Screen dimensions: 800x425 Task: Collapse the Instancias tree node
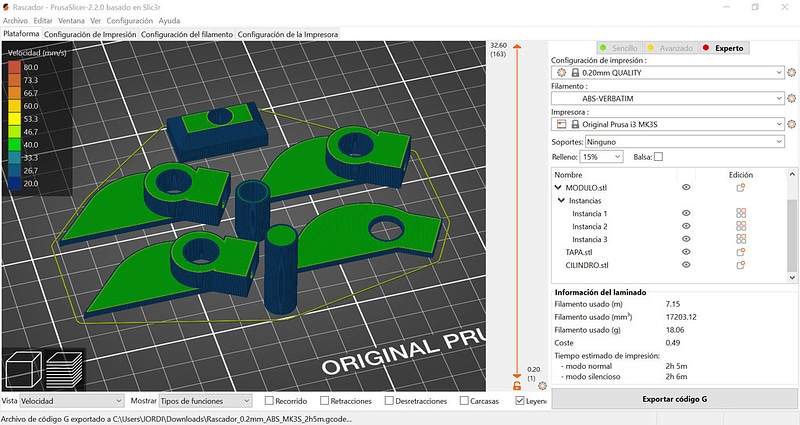click(561, 201)
